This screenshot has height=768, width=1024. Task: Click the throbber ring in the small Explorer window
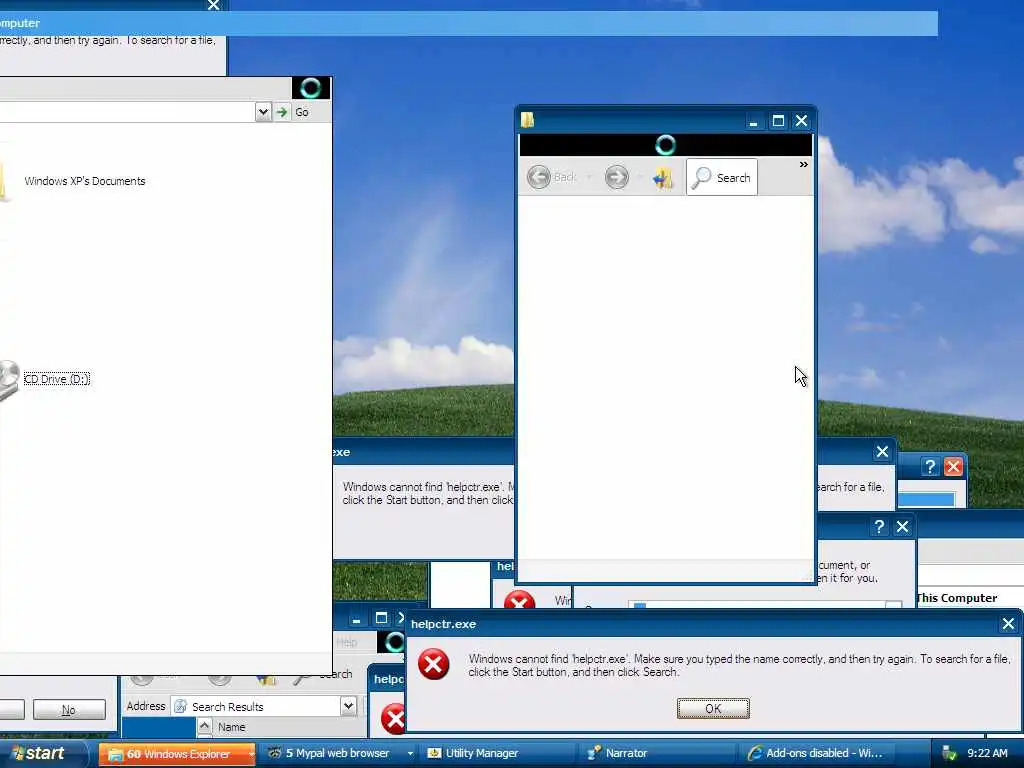pos(665,145)
